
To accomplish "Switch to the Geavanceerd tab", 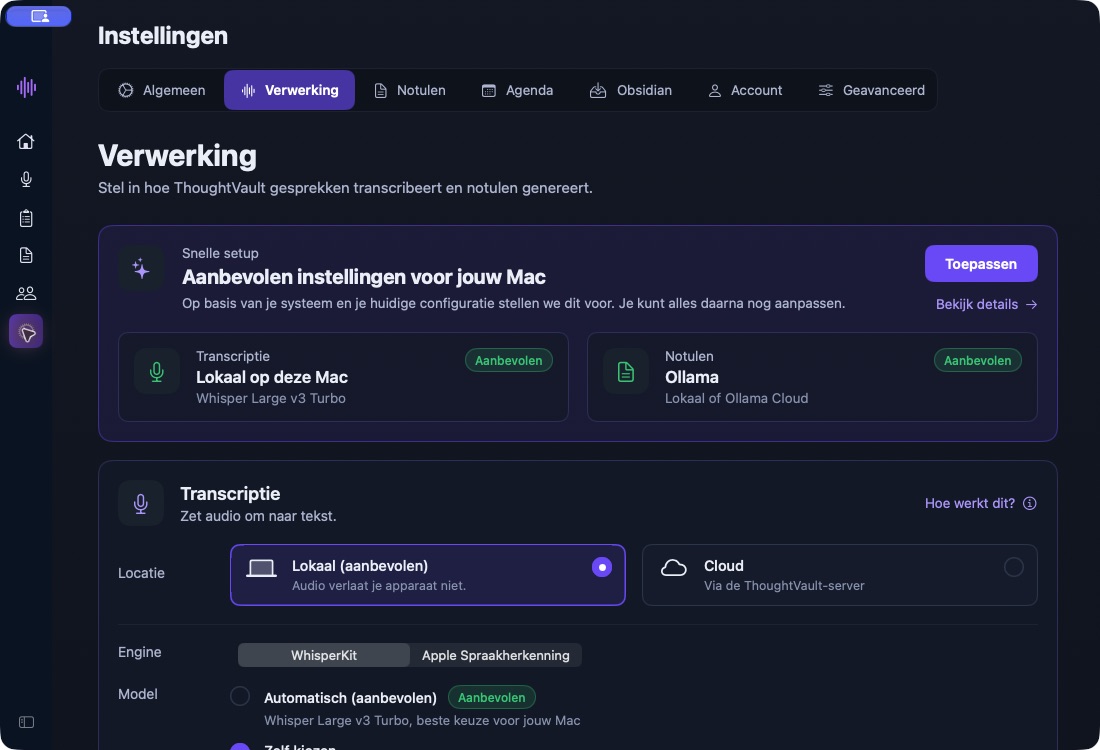I will coord(871,90).
